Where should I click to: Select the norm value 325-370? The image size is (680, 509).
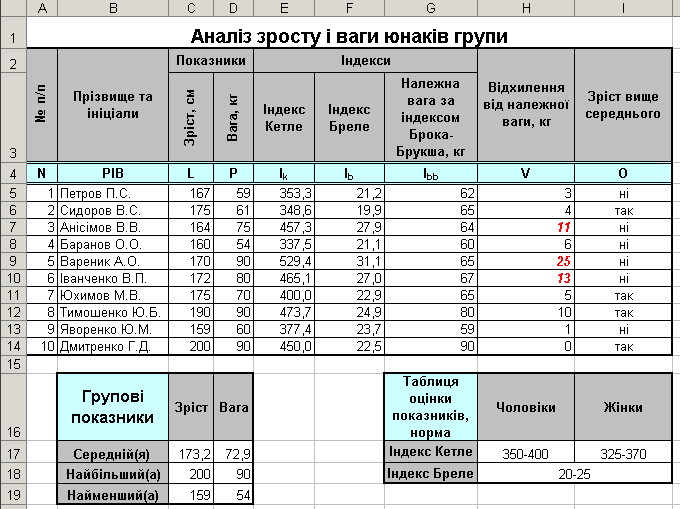click(x=623, y=454)
